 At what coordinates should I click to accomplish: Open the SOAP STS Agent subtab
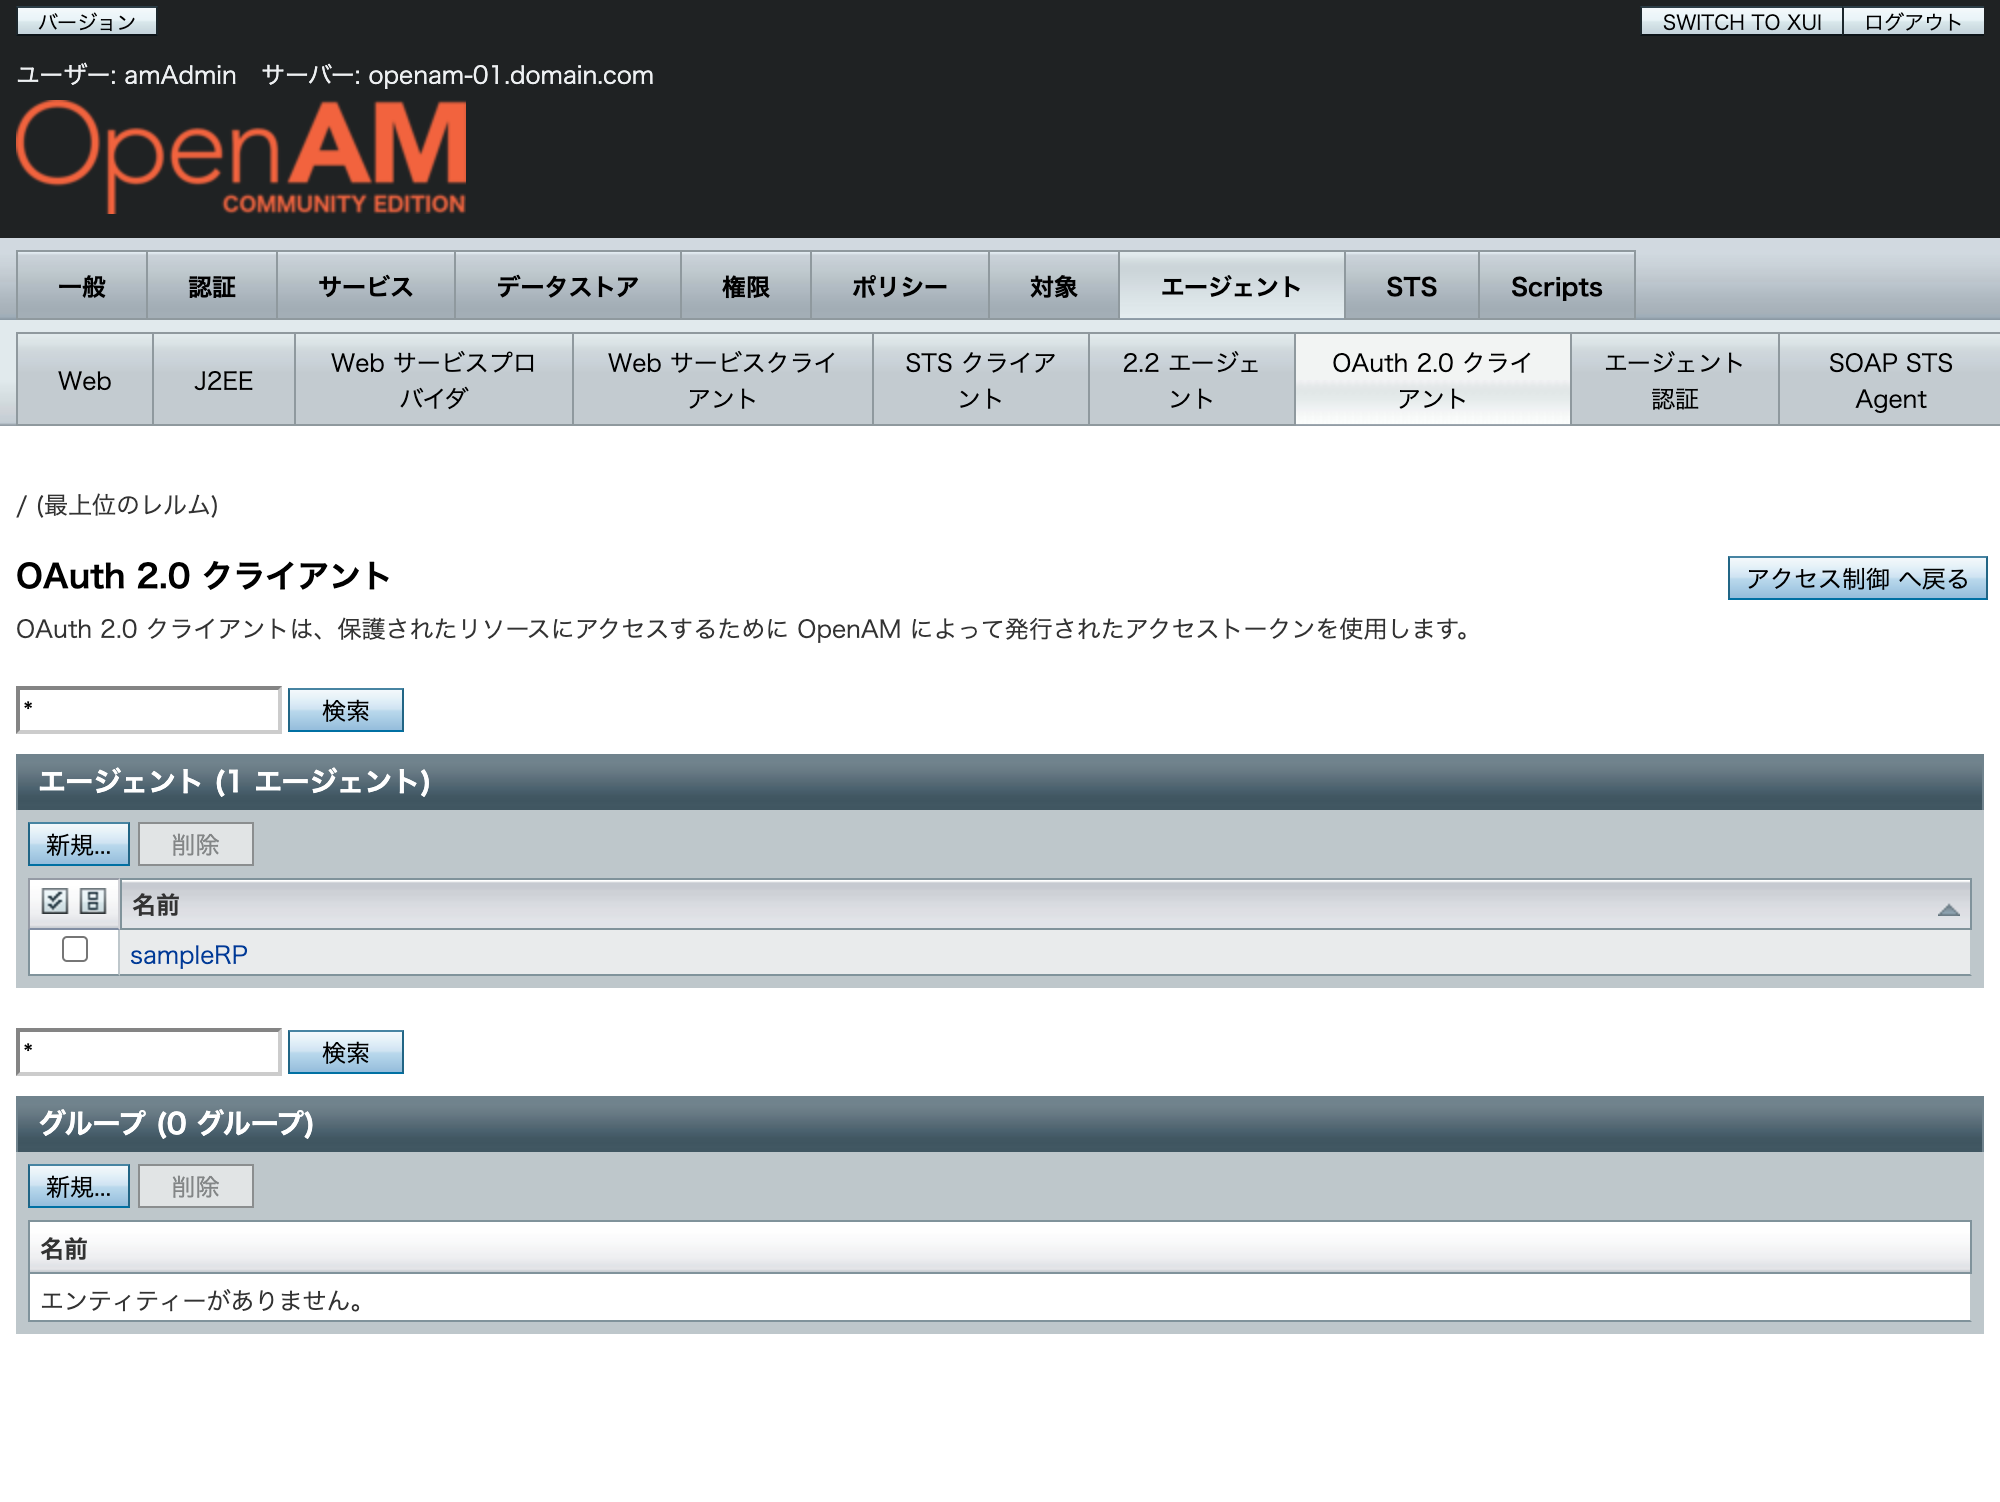[1888, 380]
